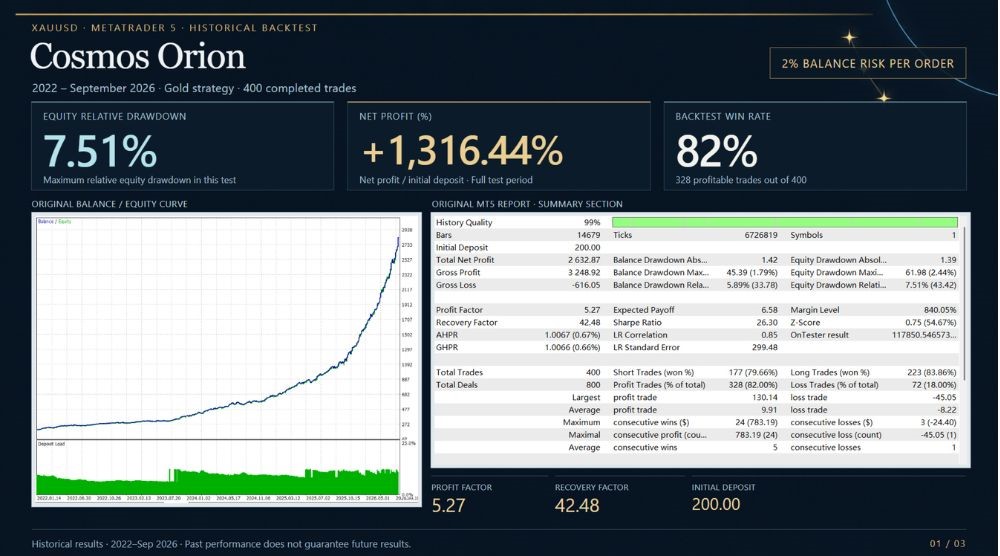Click the Balance / Equity chart legend
This screenshot has height=556, width=1000.
pos(54,221)
